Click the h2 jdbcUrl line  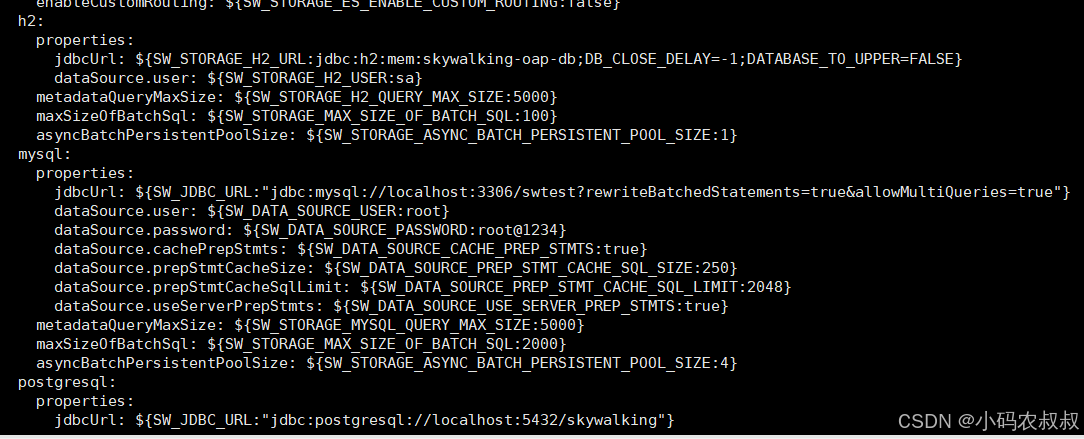click(x=508, y=59)
